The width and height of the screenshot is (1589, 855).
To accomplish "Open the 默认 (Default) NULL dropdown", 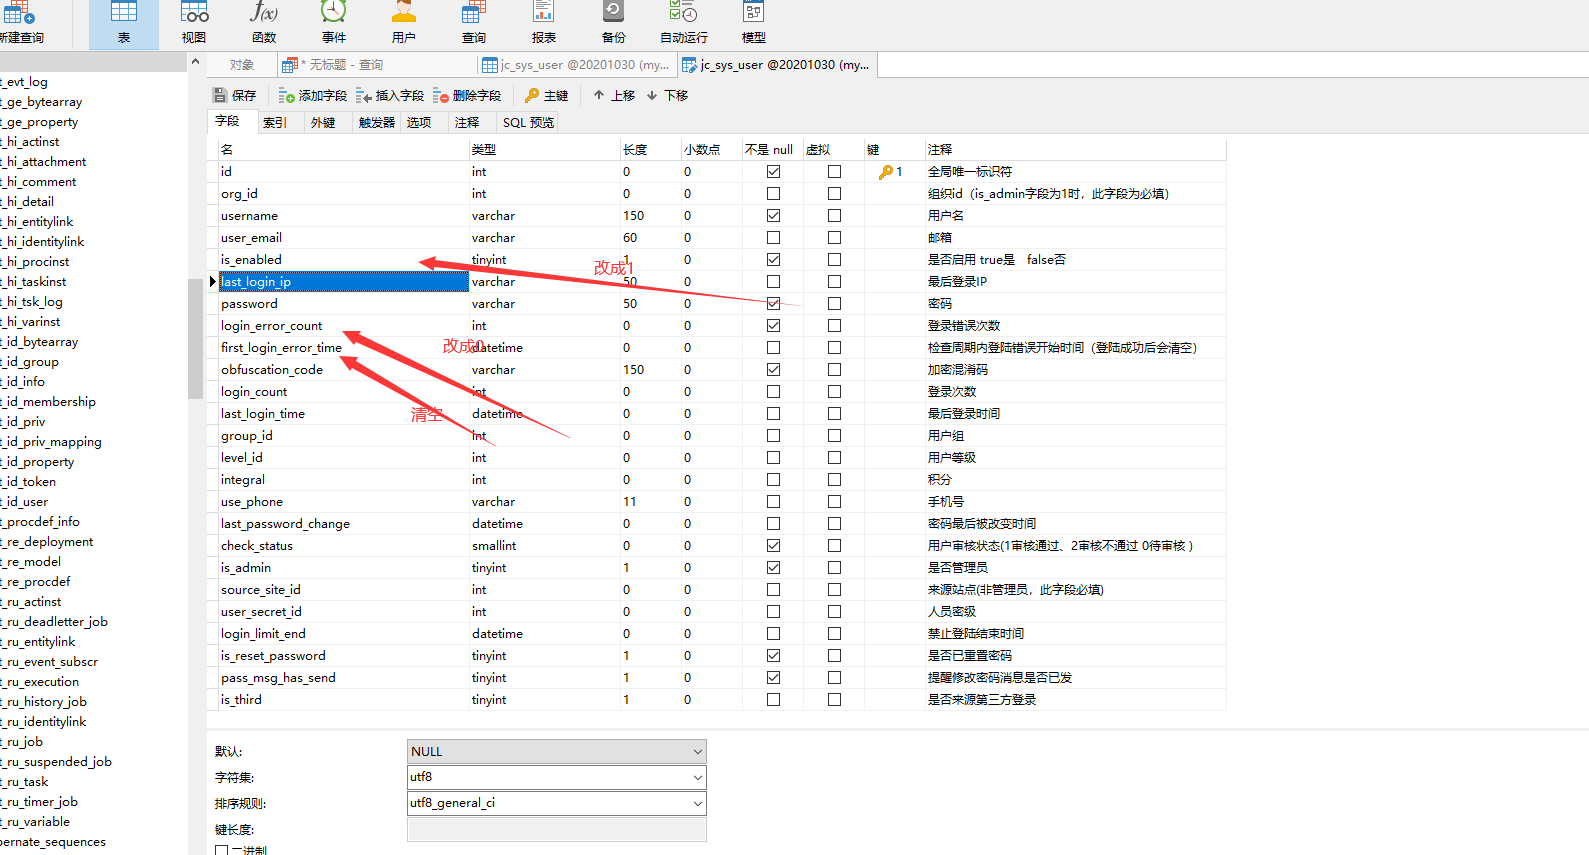I will (556, 751).
